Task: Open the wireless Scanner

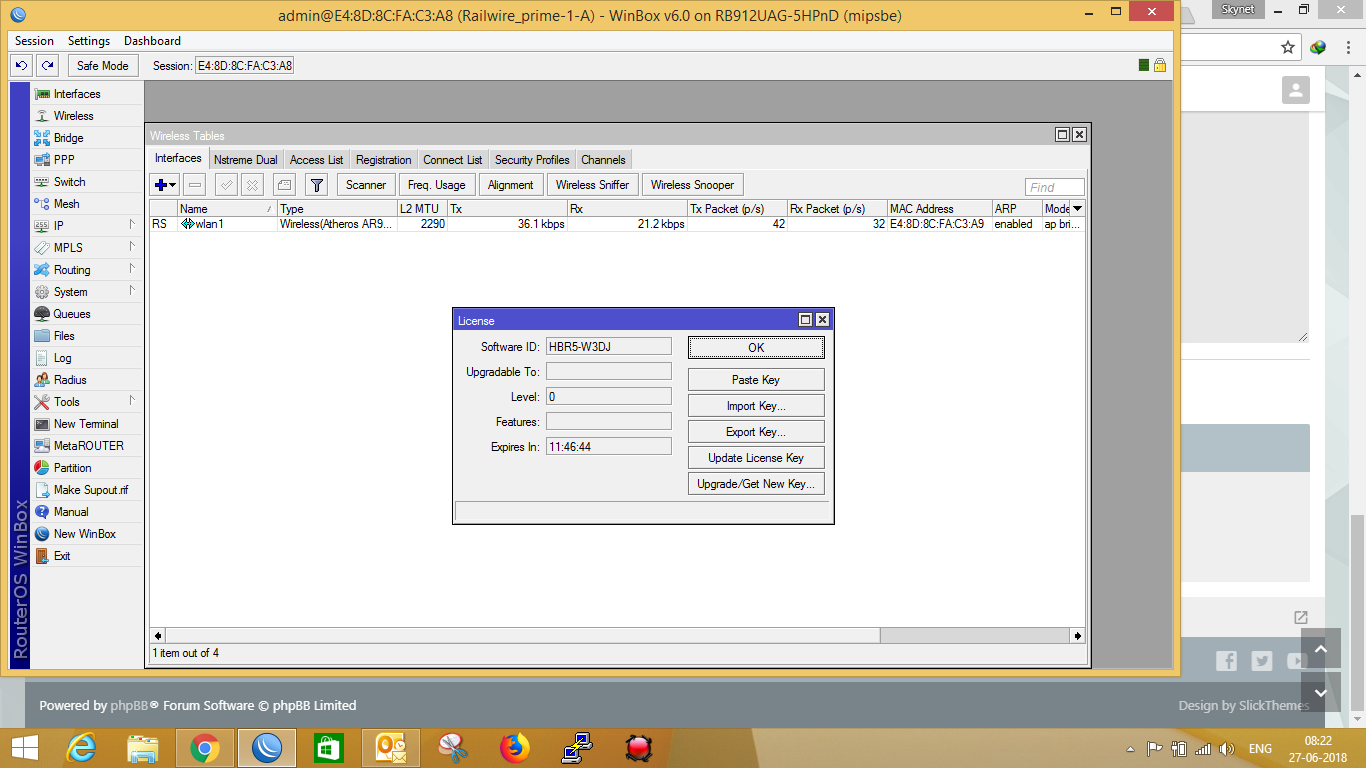Action: [x=366, y=185]
